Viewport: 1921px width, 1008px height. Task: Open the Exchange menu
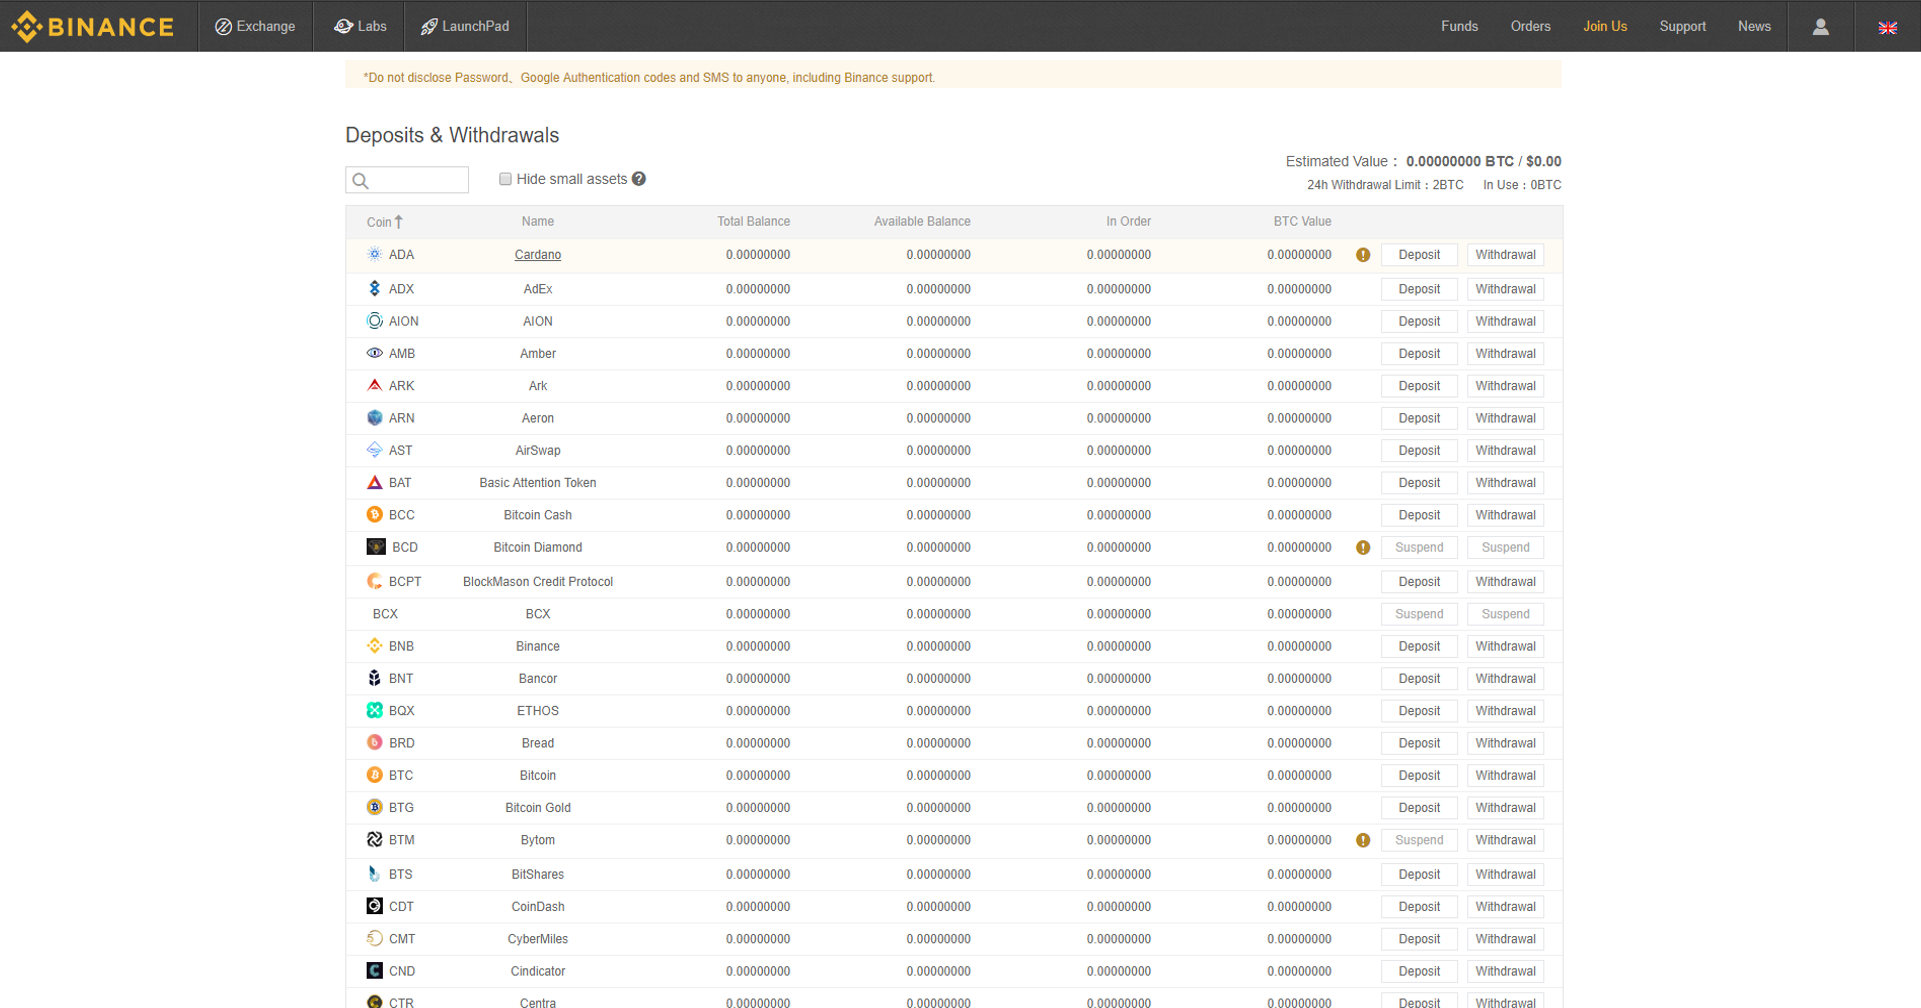coord(255,27)
